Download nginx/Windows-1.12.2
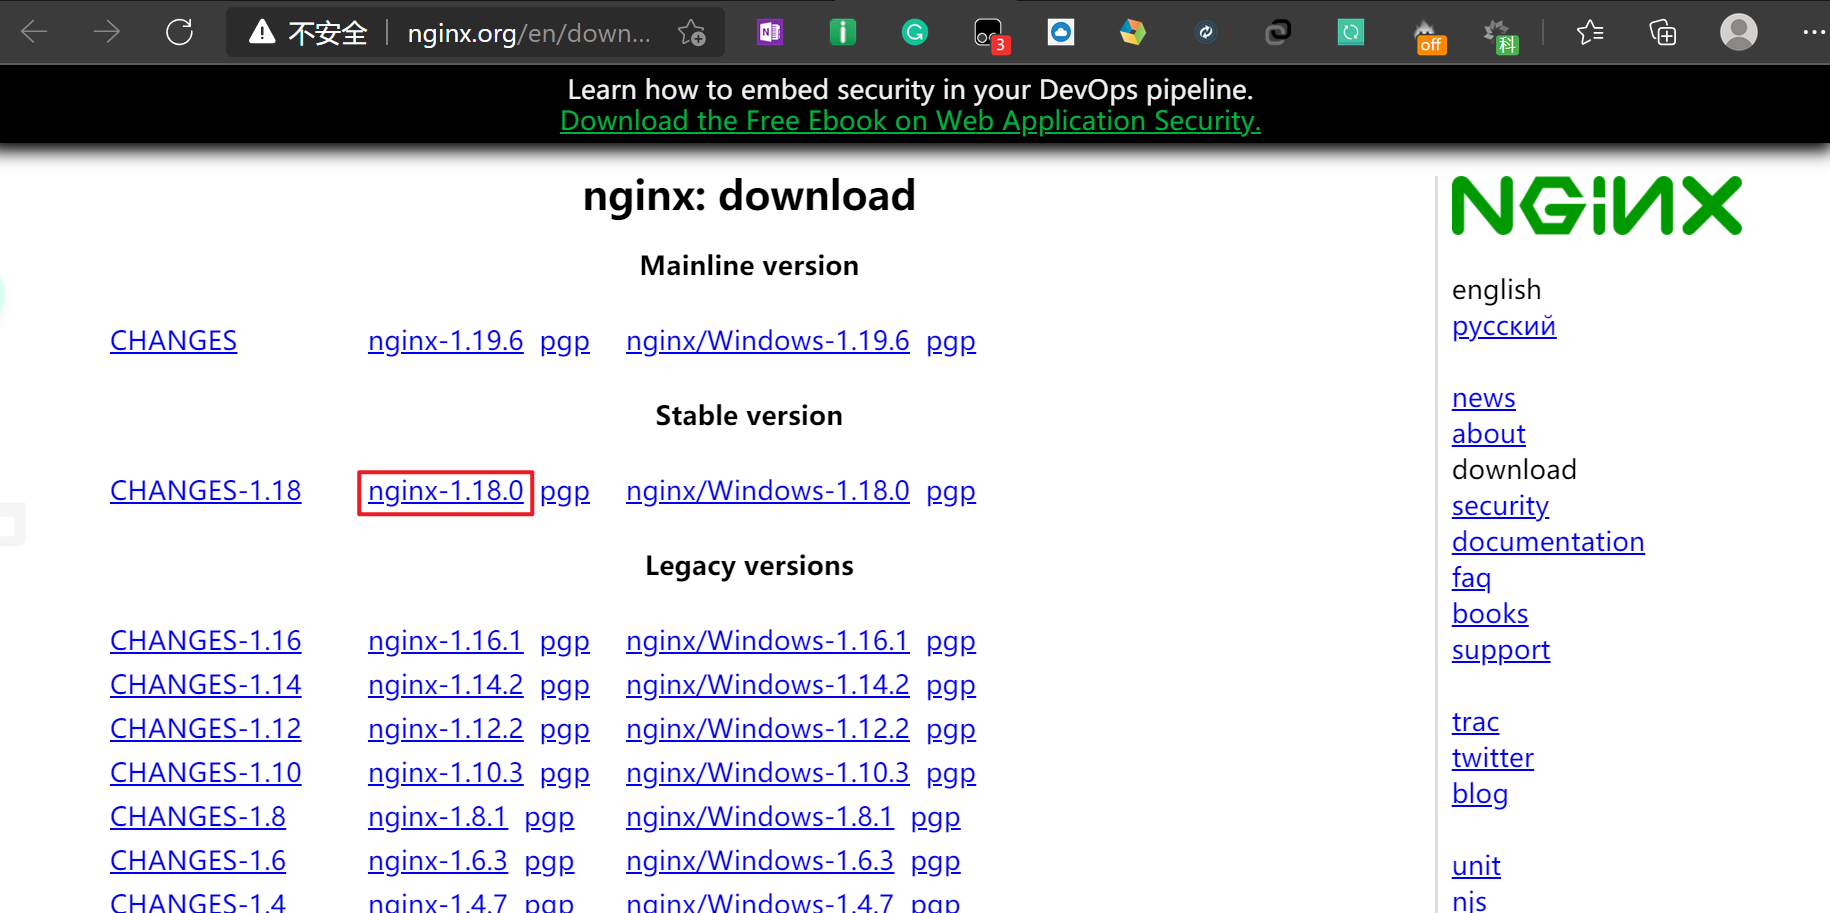The image size is (1830, 913). (768, 729)
